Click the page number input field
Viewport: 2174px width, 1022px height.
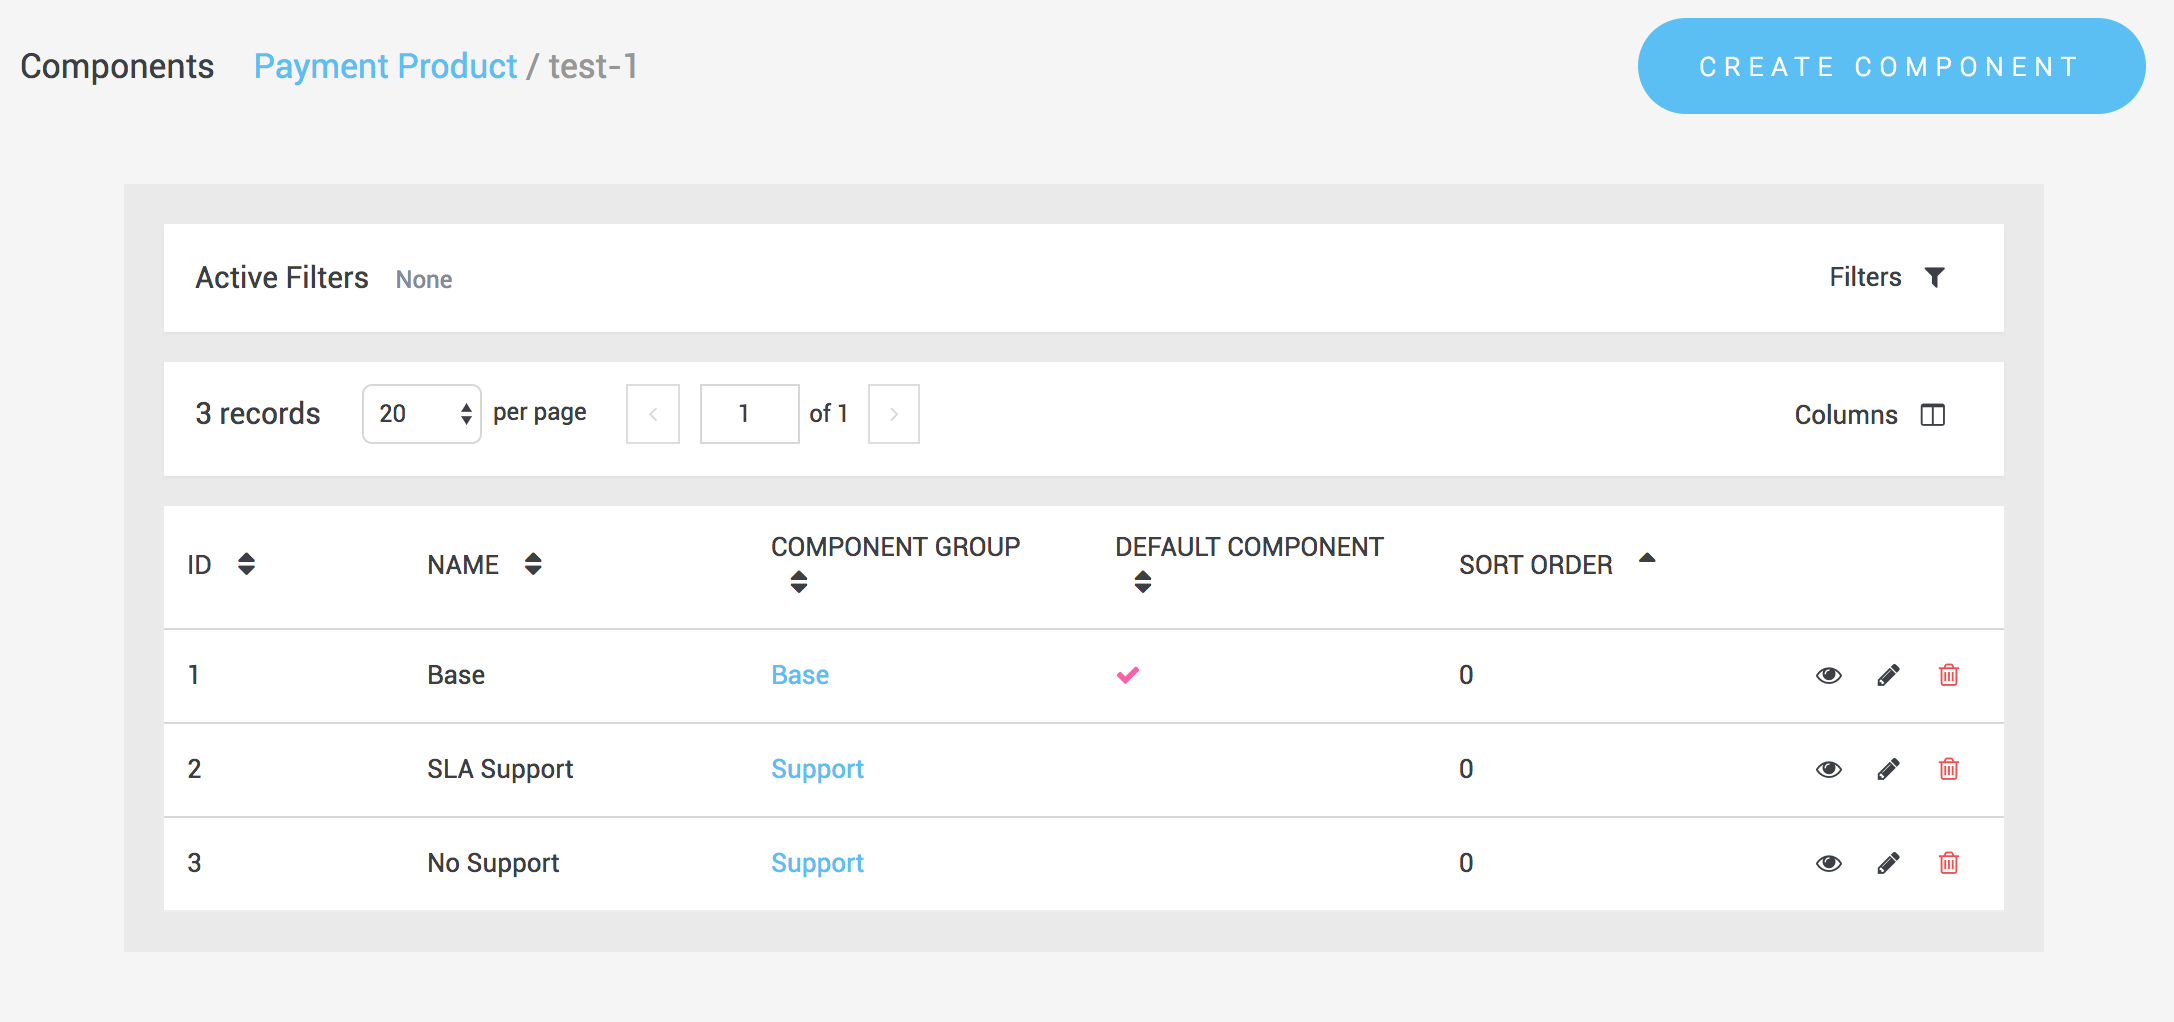(749, 413)
